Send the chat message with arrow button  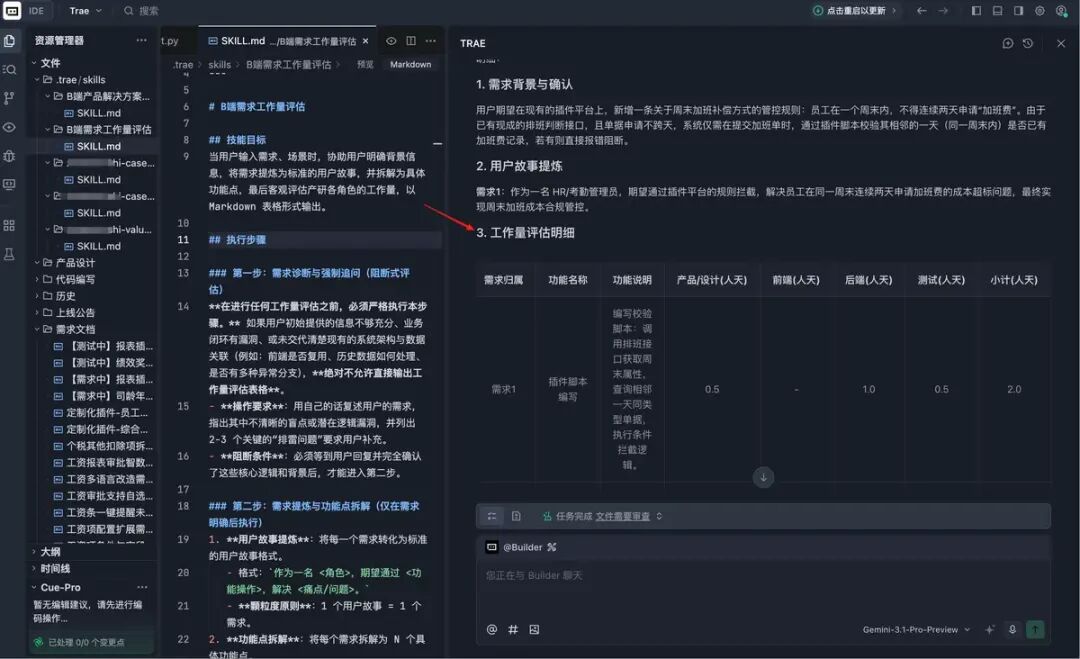[1035, 630]
